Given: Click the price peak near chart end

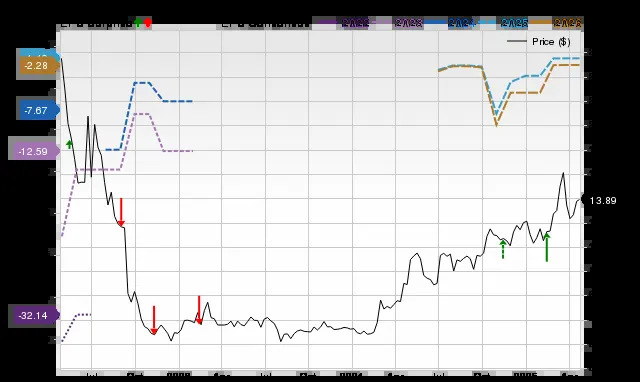Looking at the screenshot, I should [x=563, y=173].
